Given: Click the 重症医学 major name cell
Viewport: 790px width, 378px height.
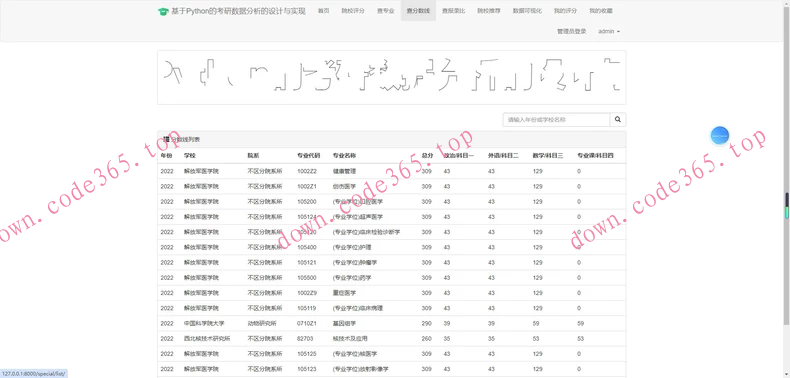Looking at the screenshot, I should coord(344,293).
